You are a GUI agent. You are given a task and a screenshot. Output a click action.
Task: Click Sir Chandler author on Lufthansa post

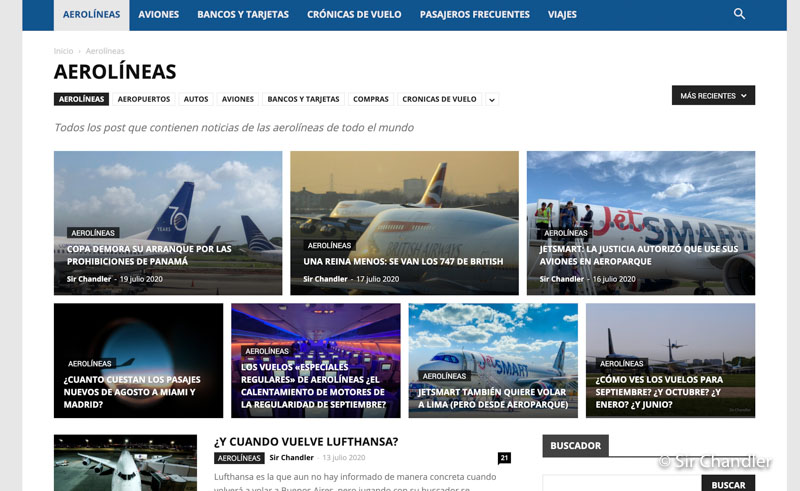tap(291, 457)
